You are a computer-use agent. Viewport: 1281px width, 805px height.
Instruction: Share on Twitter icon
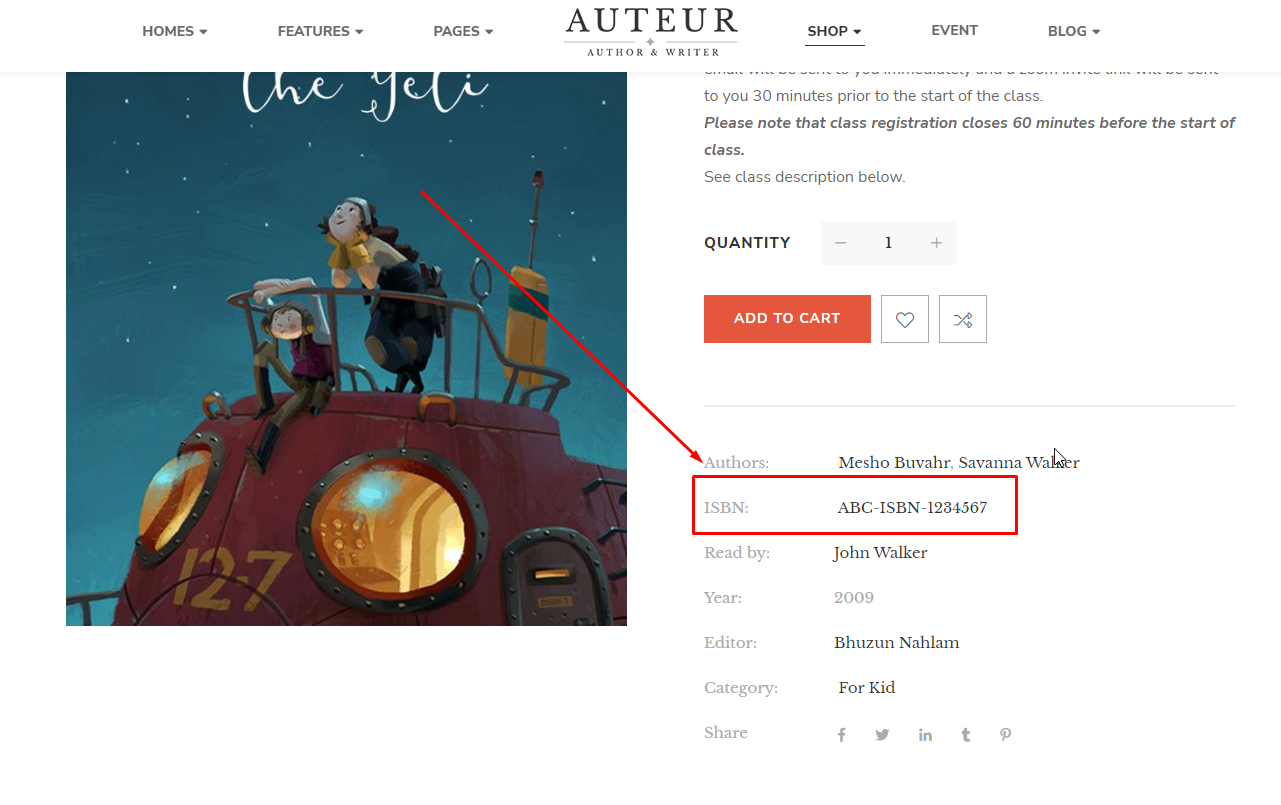882,735
